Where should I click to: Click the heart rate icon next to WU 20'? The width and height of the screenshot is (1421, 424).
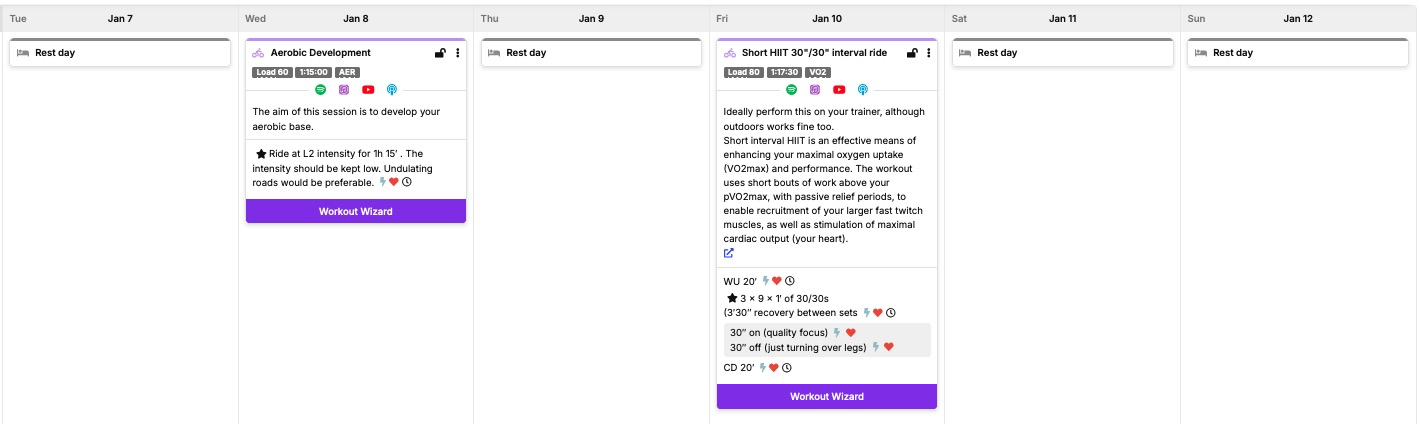coord(777,281)
